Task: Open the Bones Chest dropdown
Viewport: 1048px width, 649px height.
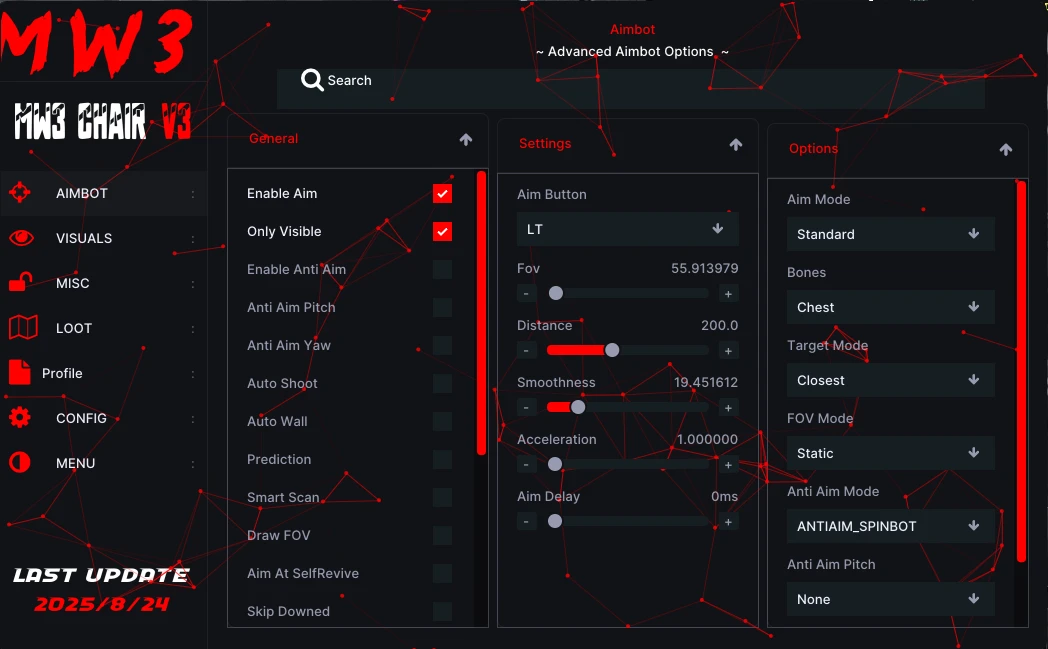Action: [x=891, y=307]
